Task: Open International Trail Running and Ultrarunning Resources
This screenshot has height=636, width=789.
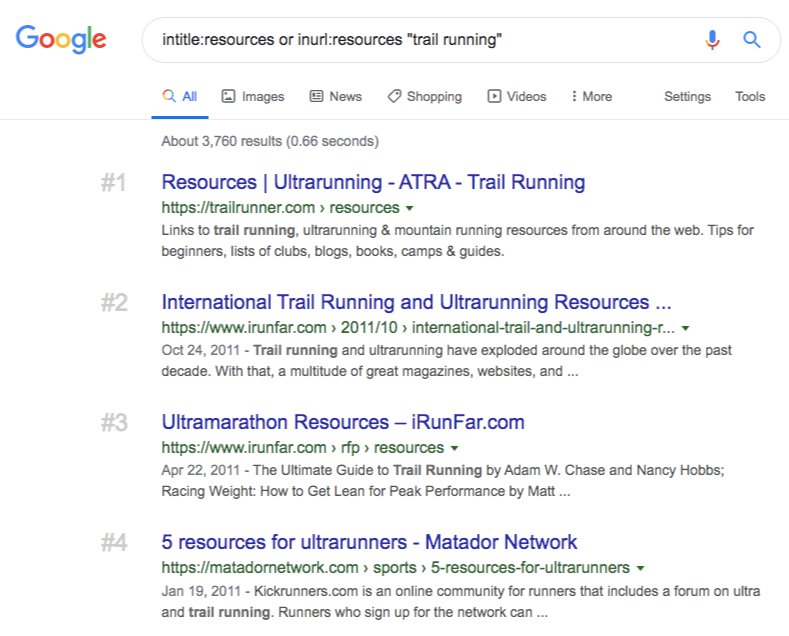Action: (416, 302)
